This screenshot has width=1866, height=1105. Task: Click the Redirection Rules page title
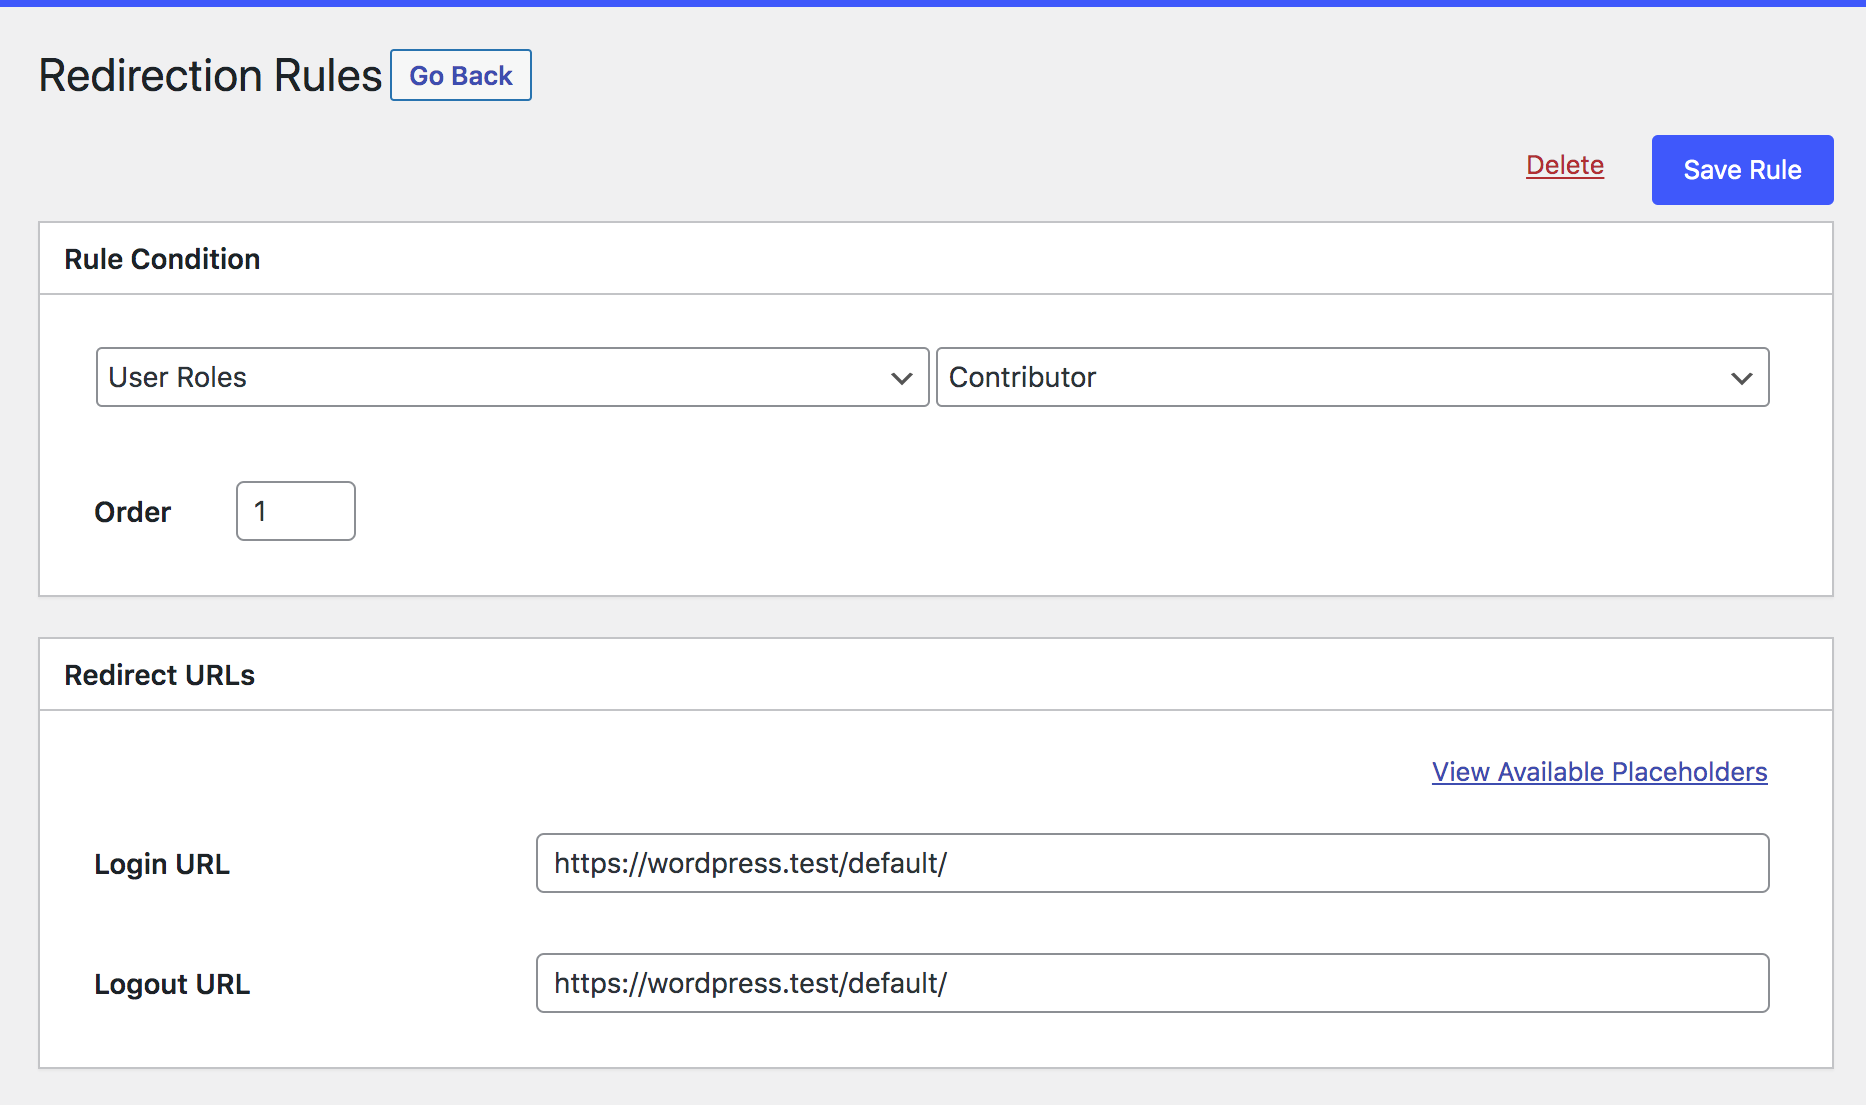tap(209, 74)
